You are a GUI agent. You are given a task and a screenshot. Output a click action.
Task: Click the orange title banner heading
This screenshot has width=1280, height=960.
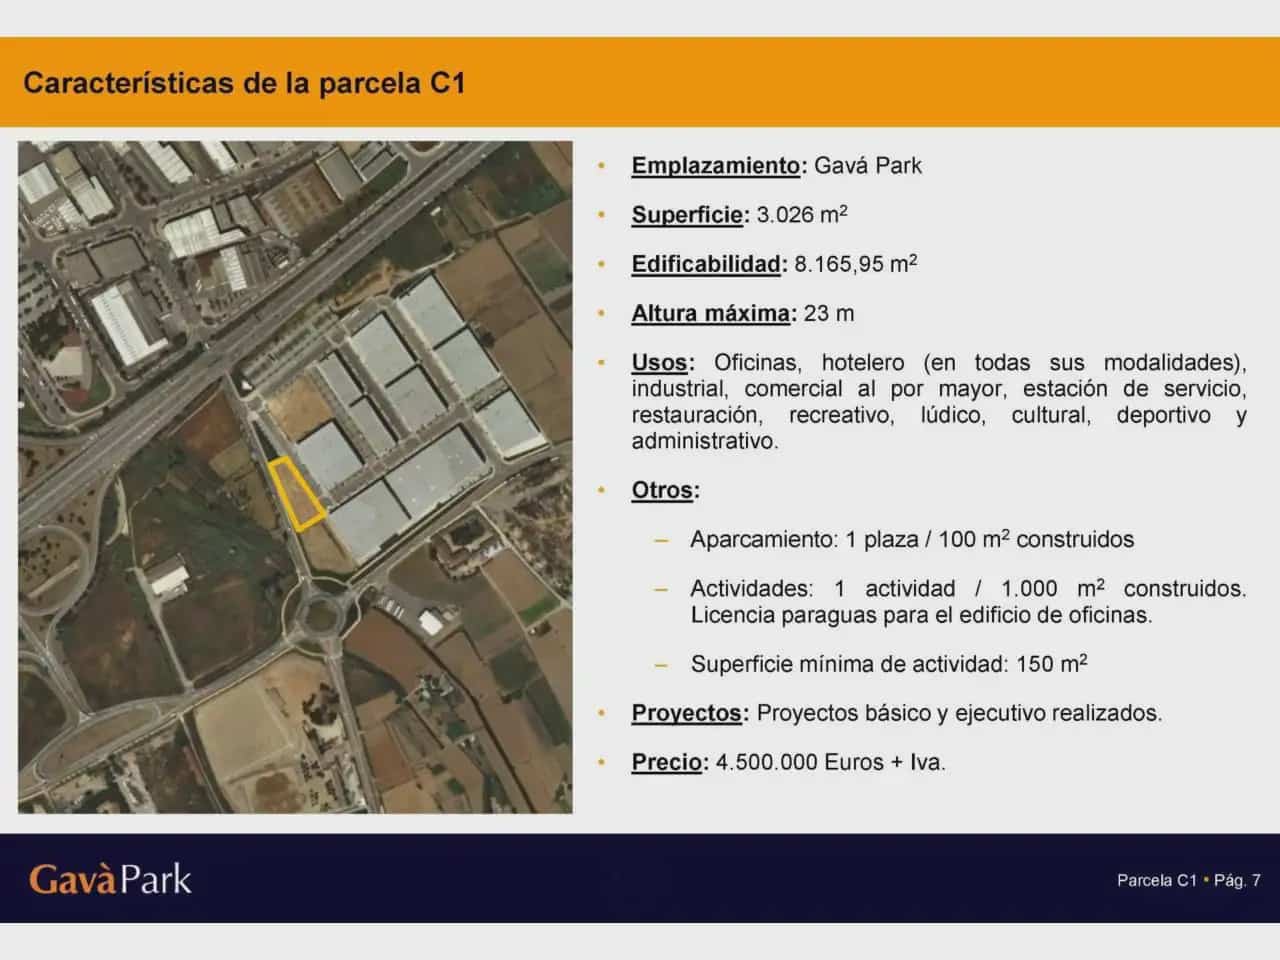[x=244, y=83]
